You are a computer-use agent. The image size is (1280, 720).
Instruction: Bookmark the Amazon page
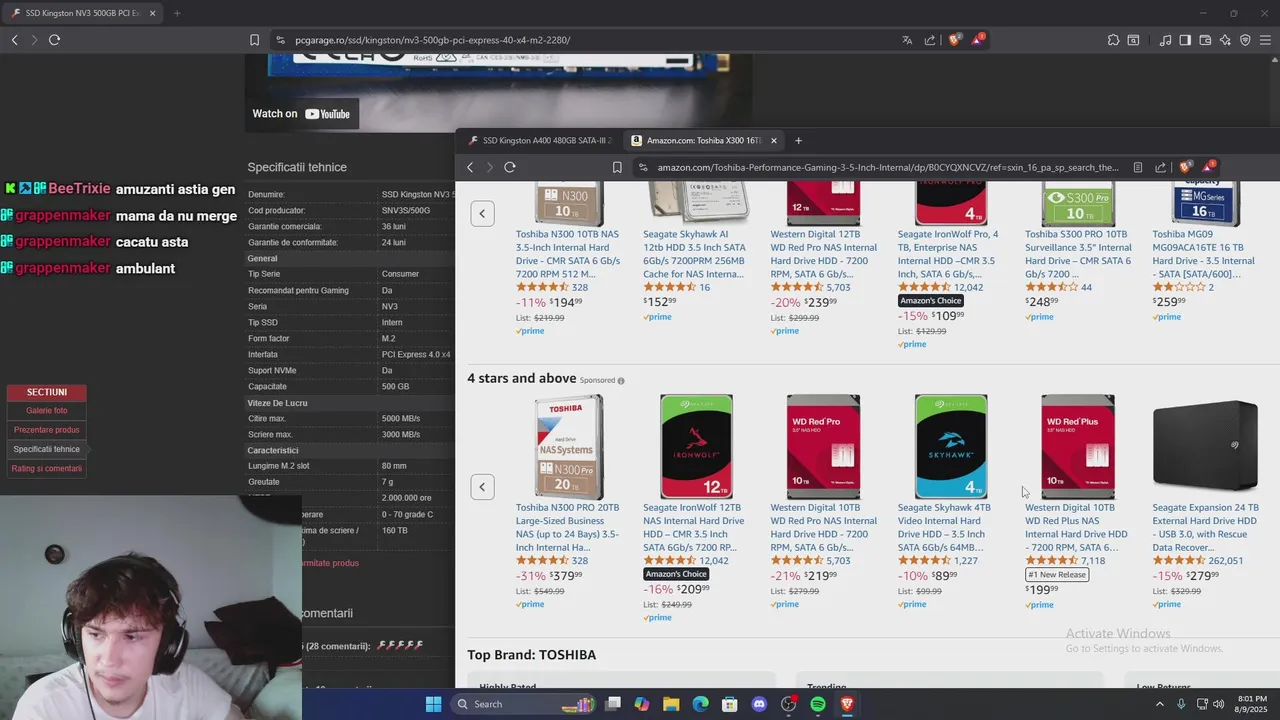pyautogui.click(x=617, y=167)
